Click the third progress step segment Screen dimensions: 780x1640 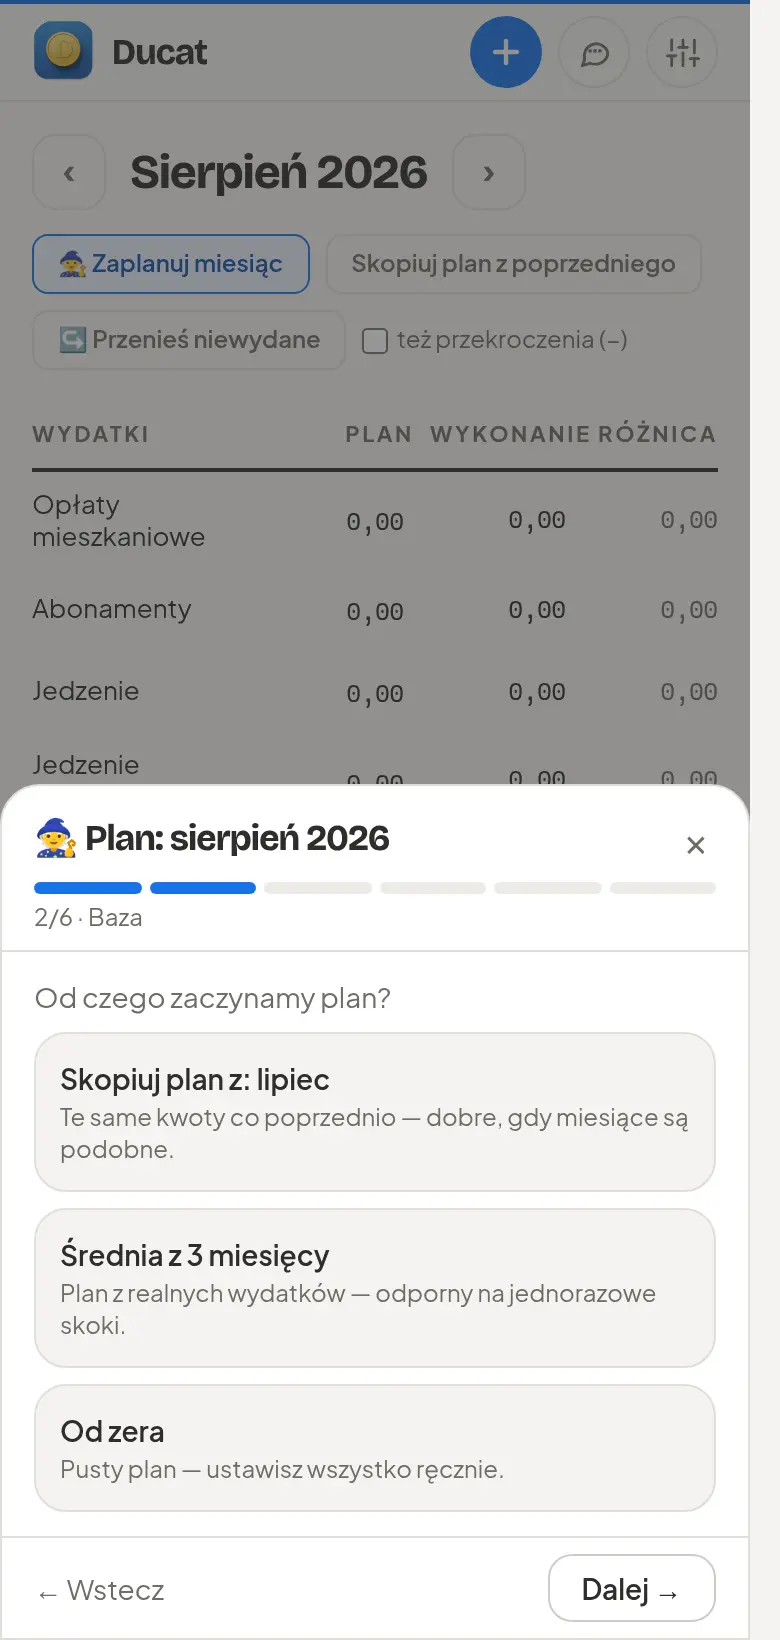(x=318, y=888)
